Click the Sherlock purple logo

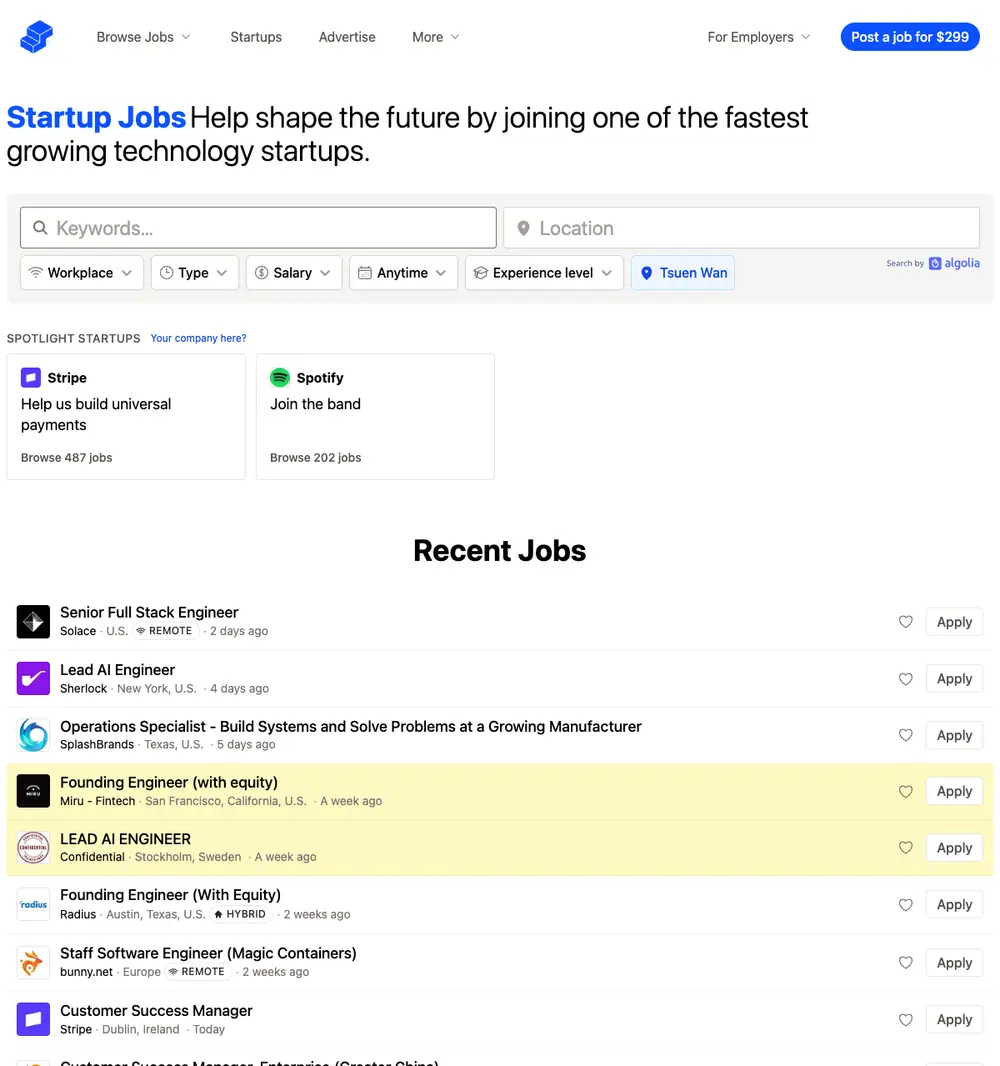coord(33,678)
